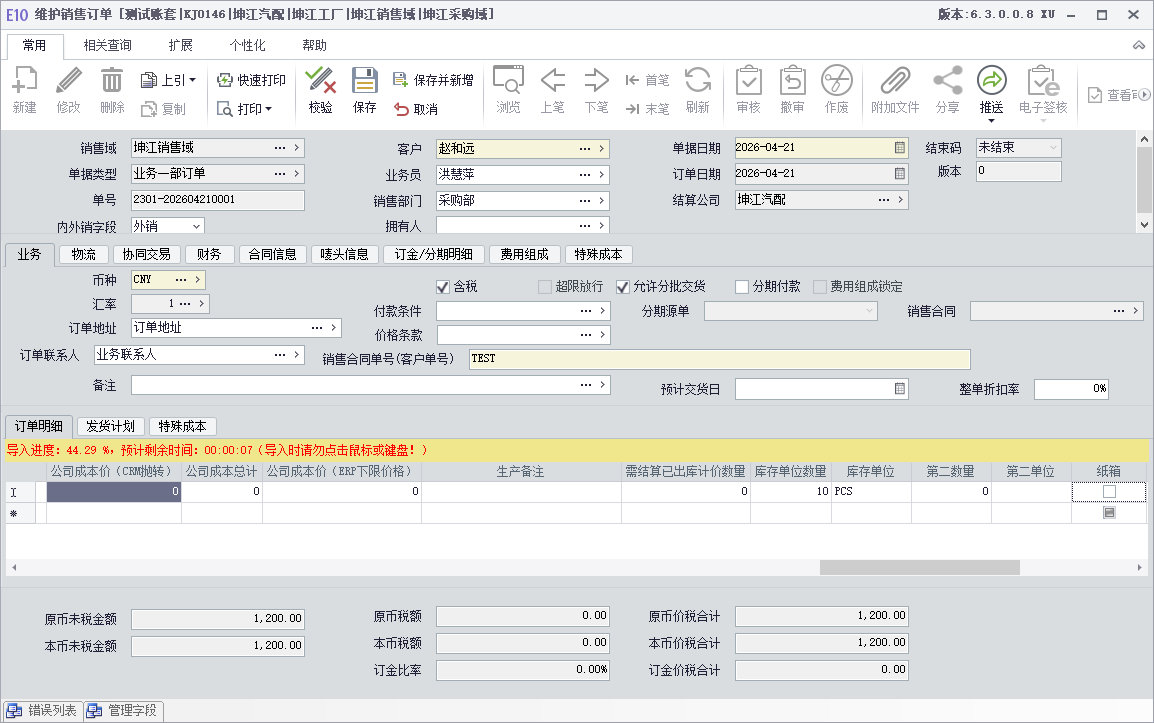Switch to the 费用组成 tab
The image size is (1154, 723).
tap(525, 255)
